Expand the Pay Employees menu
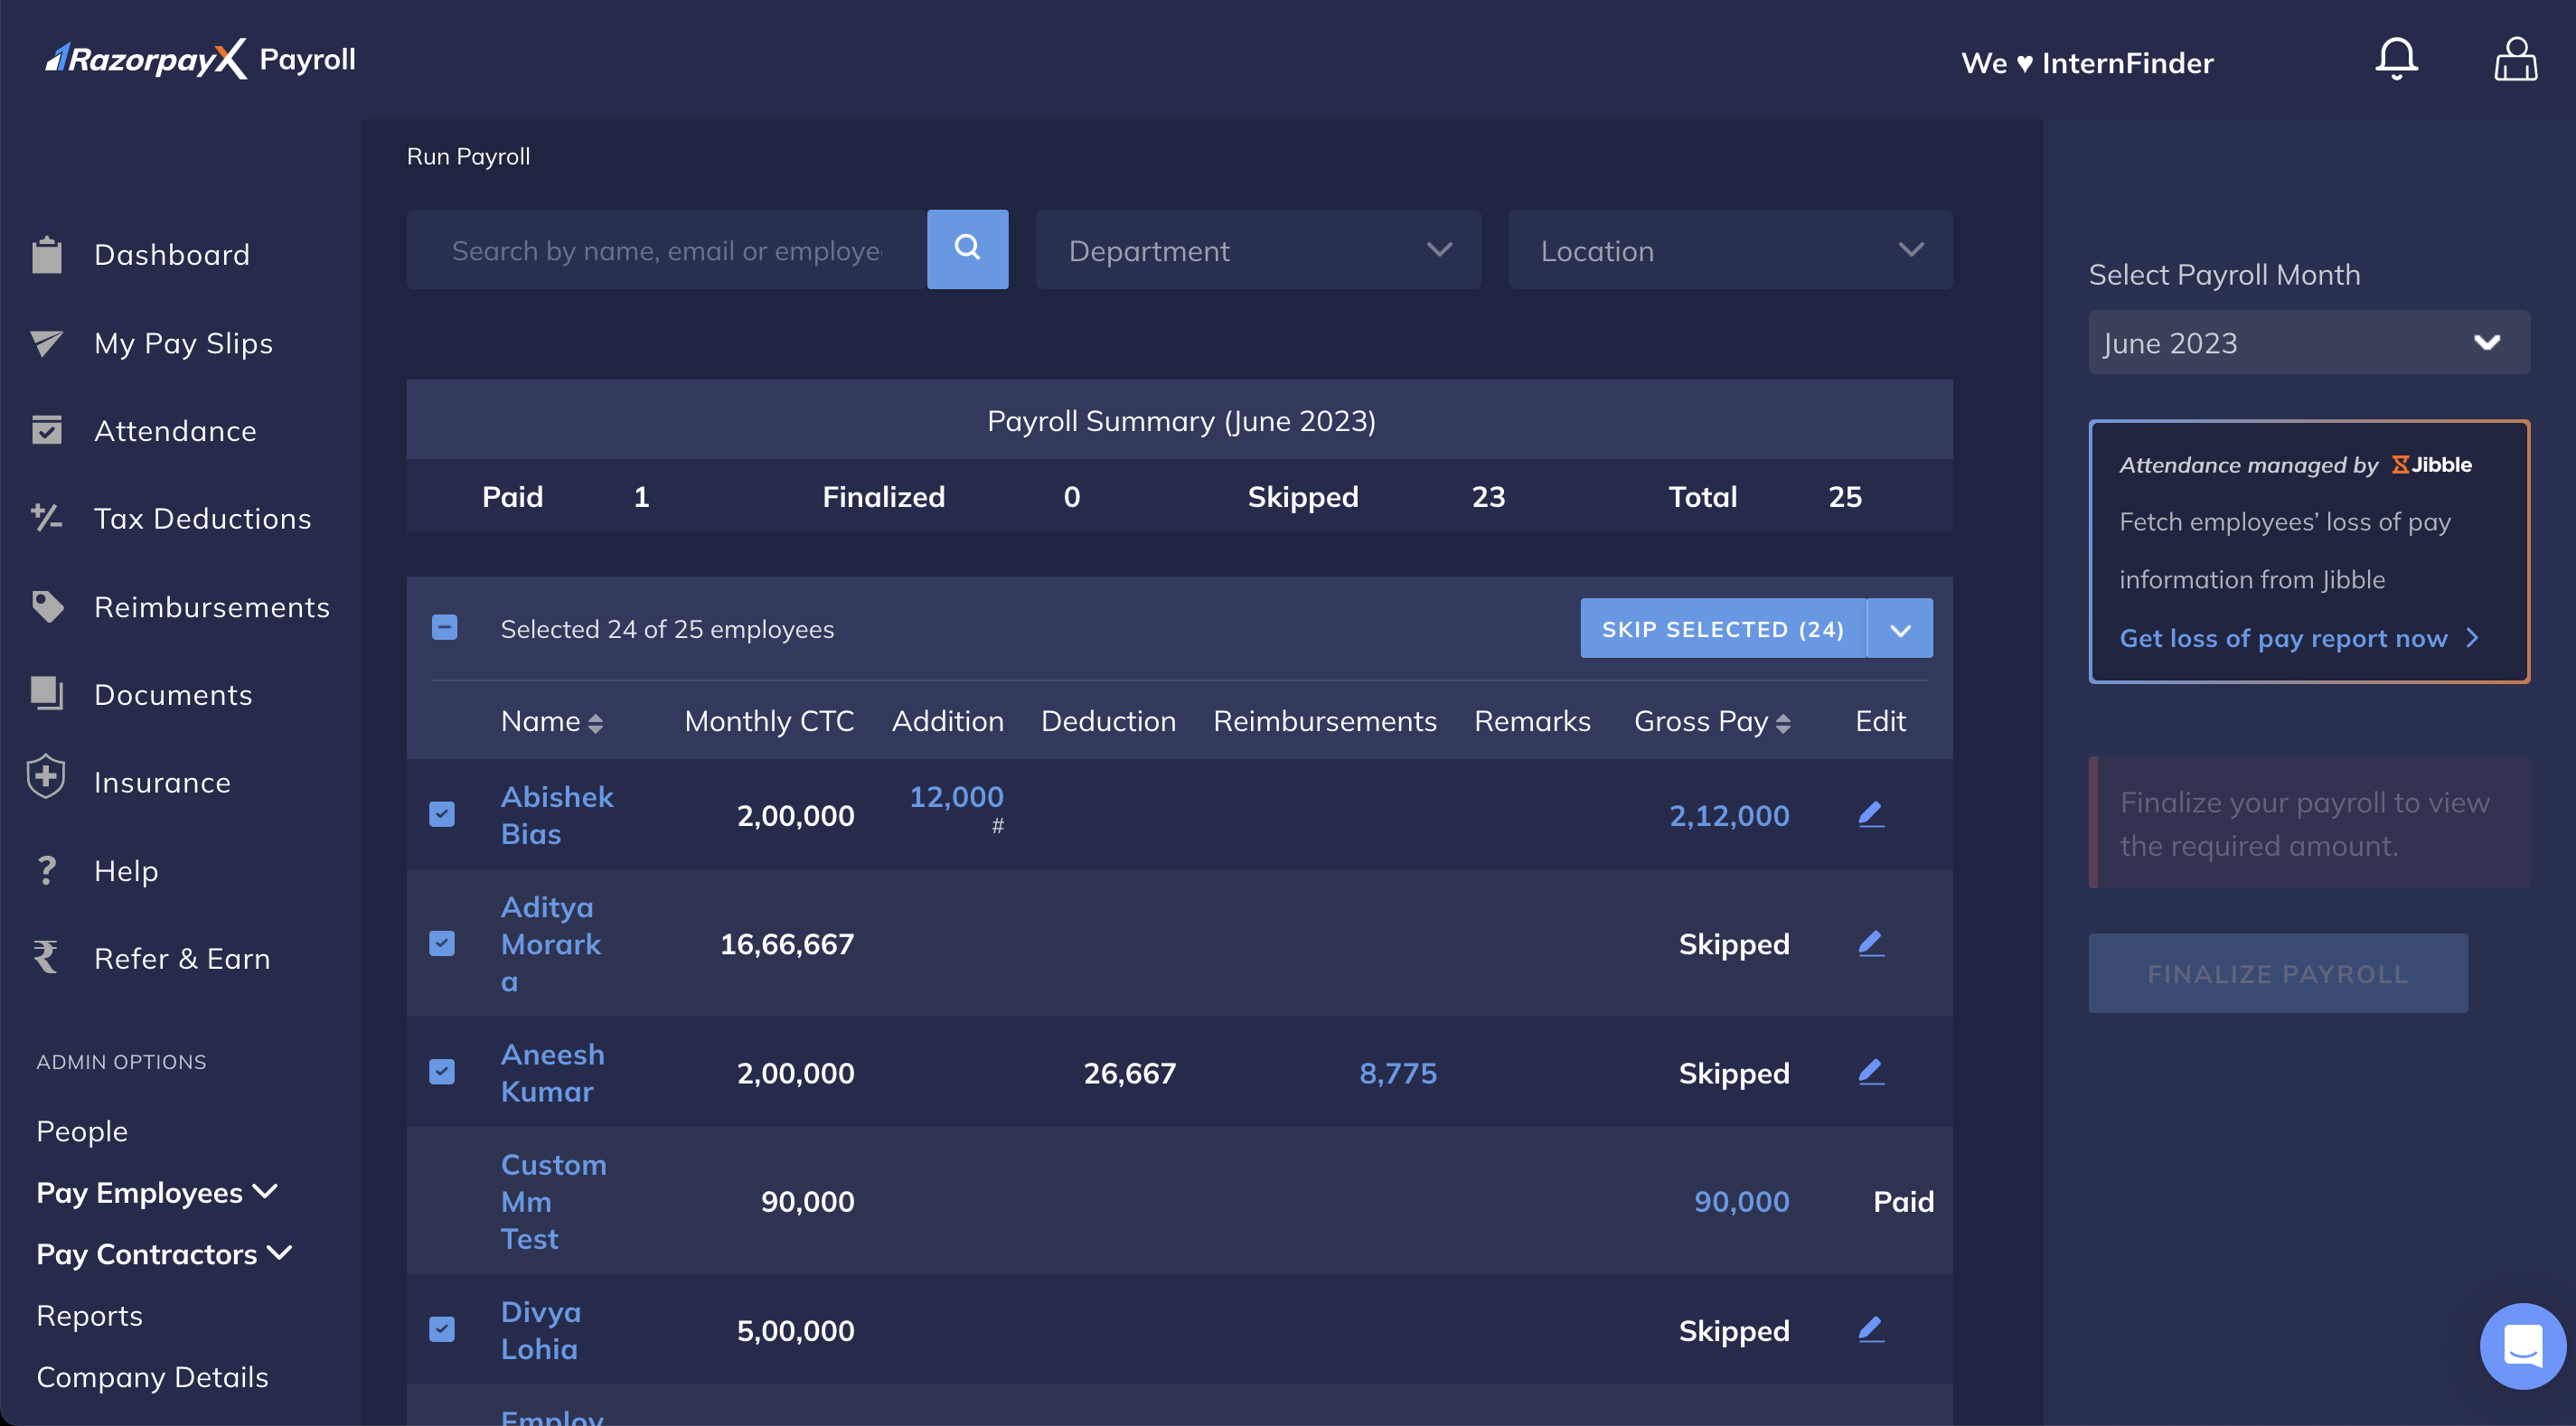 157,1192
